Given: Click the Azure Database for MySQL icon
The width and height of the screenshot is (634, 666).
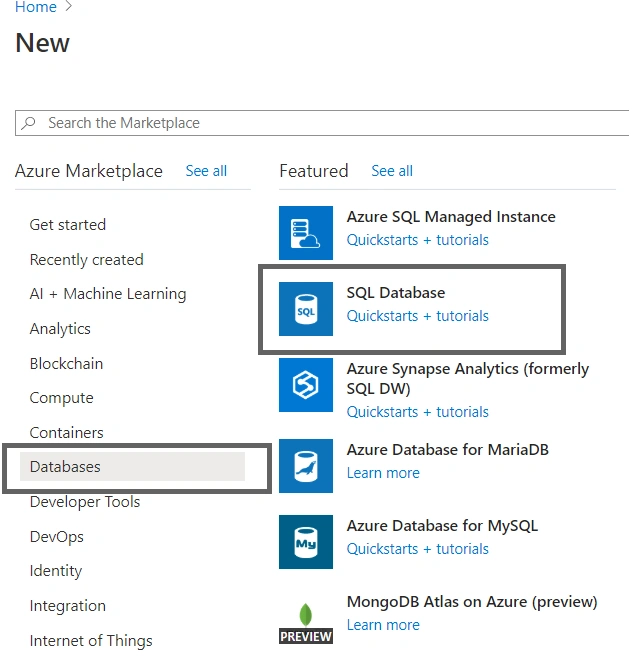Looking at the screenshot, I should pyautogui.click(x=306, y=542).
